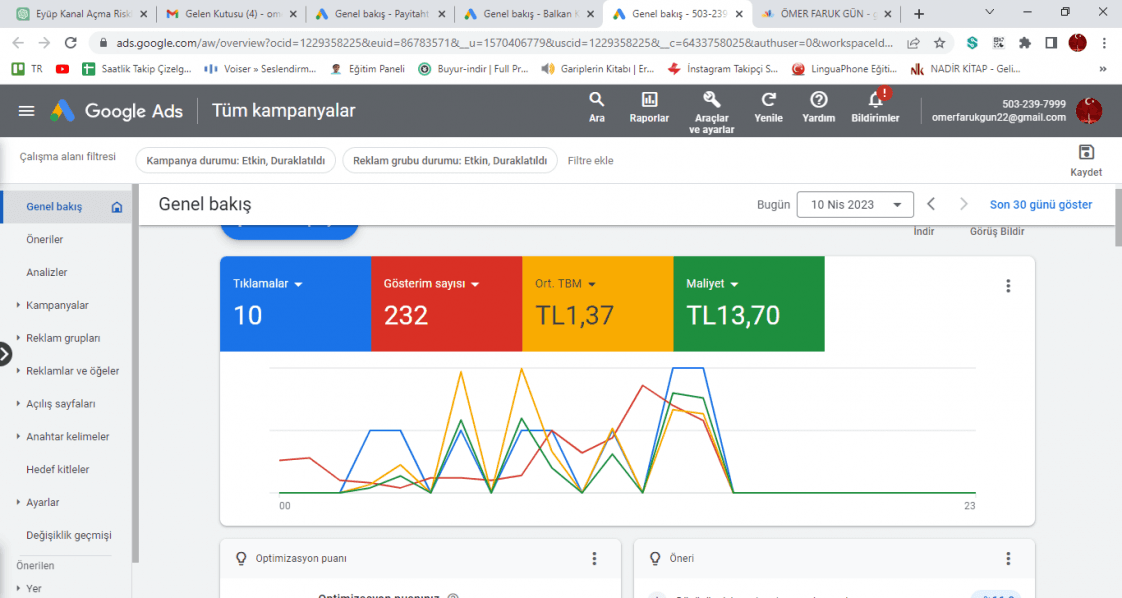Viewport: 1122px width, 598px height.
Task: Open Öneri card three-dot menu
Action: (x=1008, y=559)
